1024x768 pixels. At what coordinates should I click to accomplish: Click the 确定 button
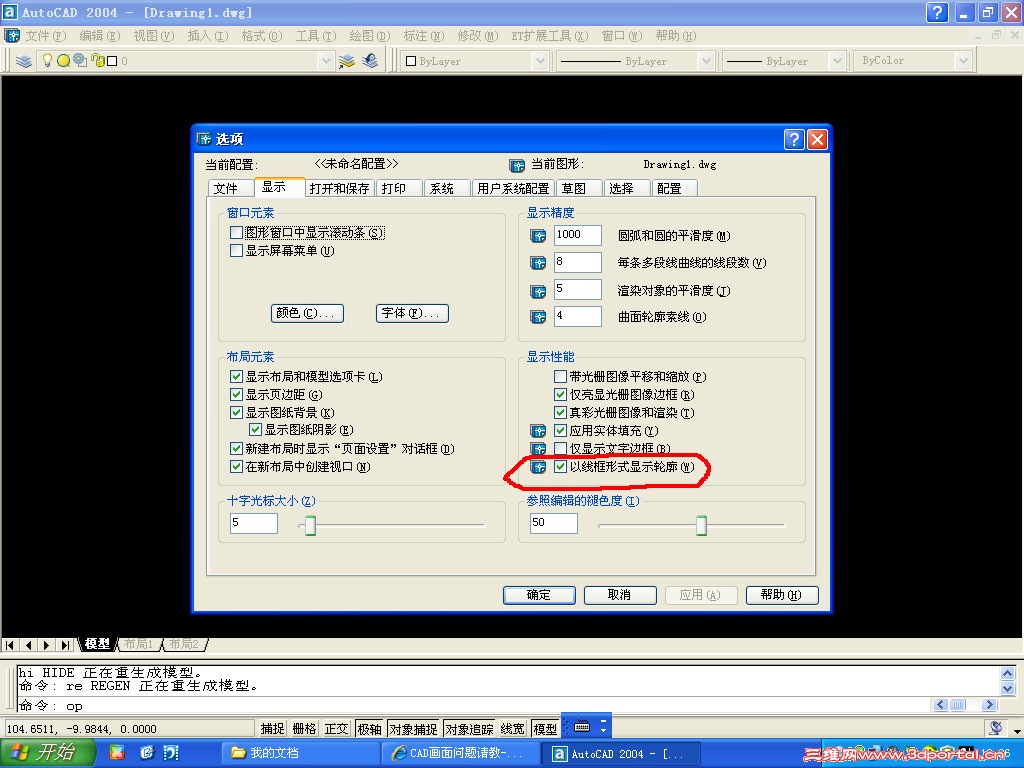point(539,595)
